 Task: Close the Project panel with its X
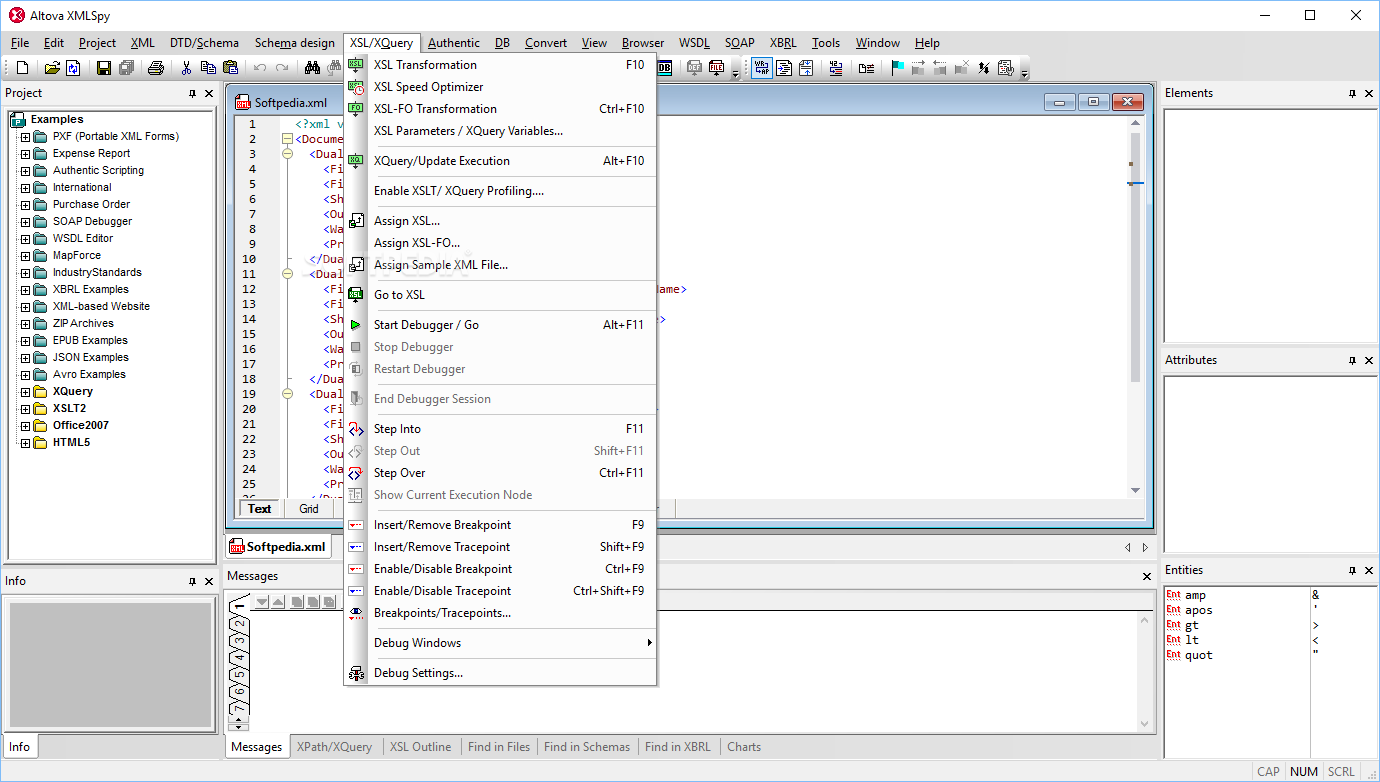209,93
